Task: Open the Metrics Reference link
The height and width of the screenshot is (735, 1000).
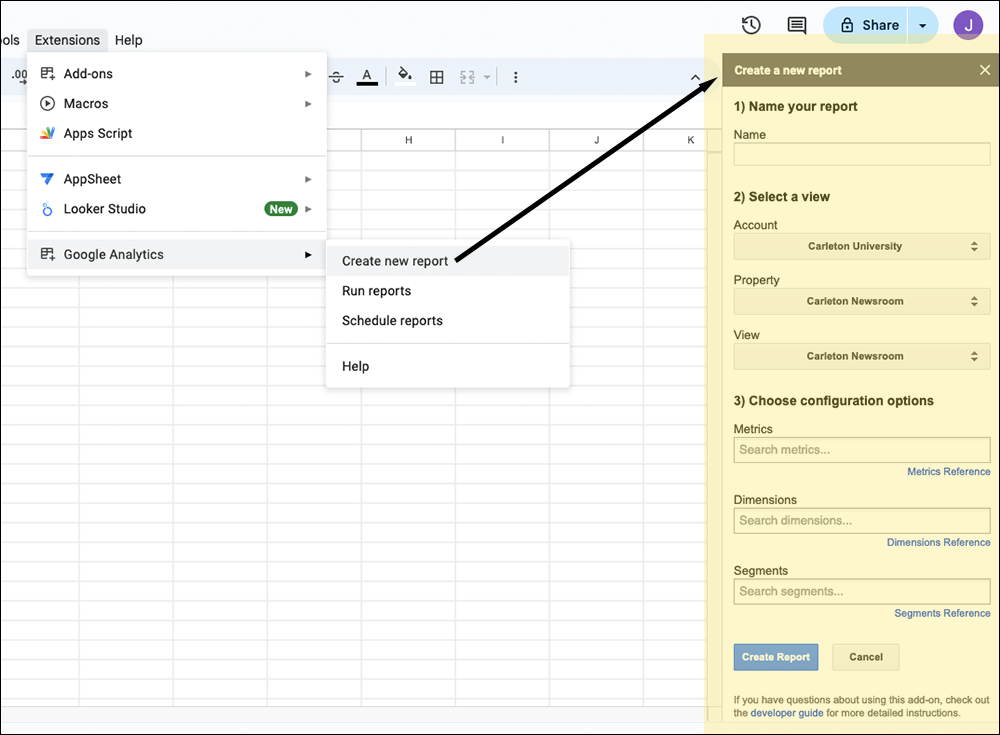Action: [x=948, y=471]
